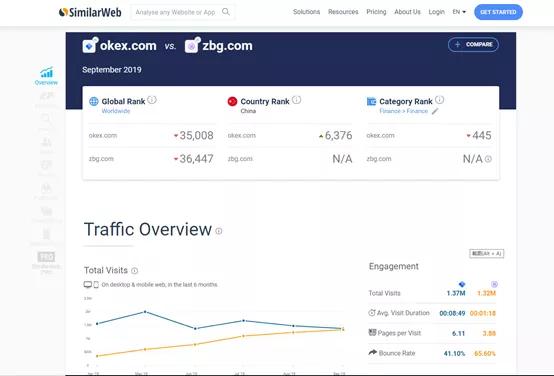
Task: Click the okex.com favicon in header
Action: (89, 46)
